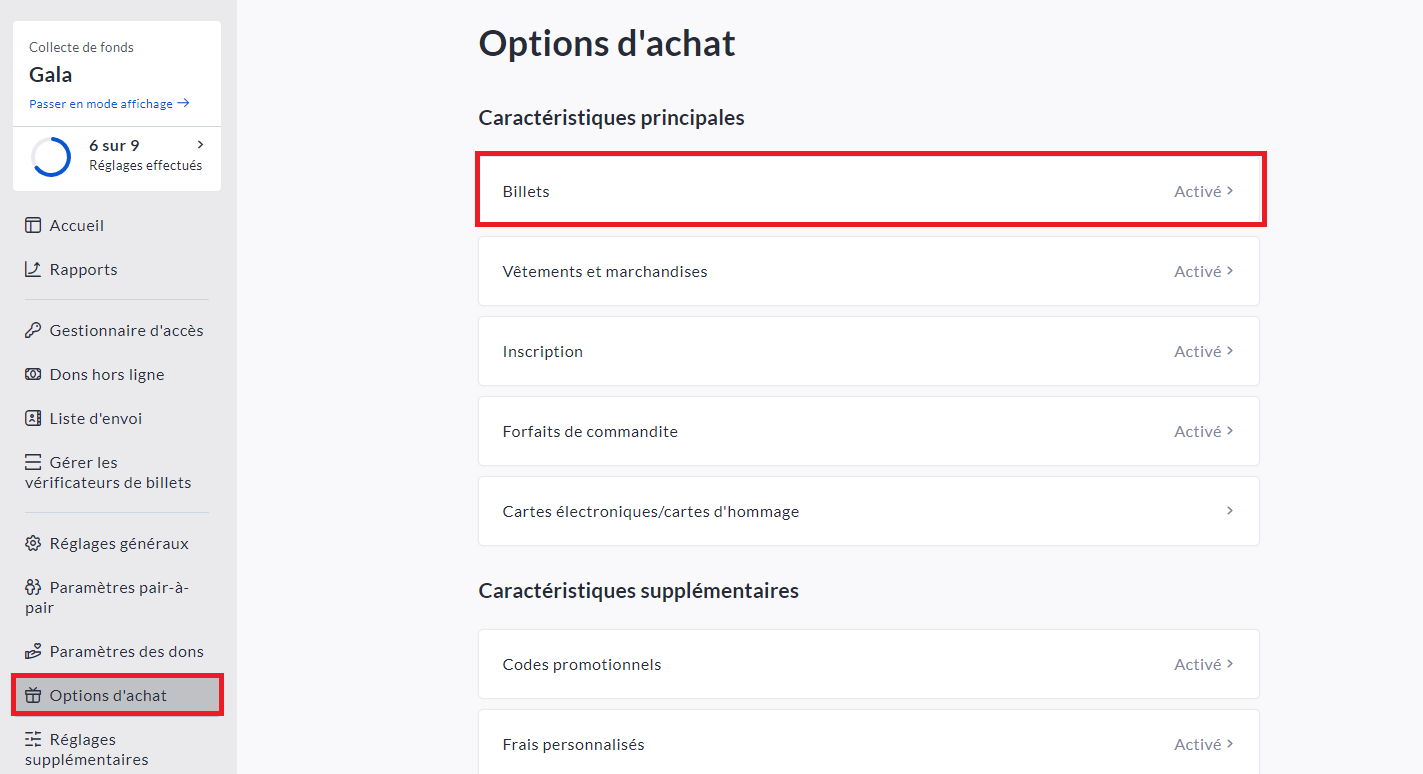Click the circular settings progress ring
Viewport: 1423px width, 774px height.
point(51,156)
